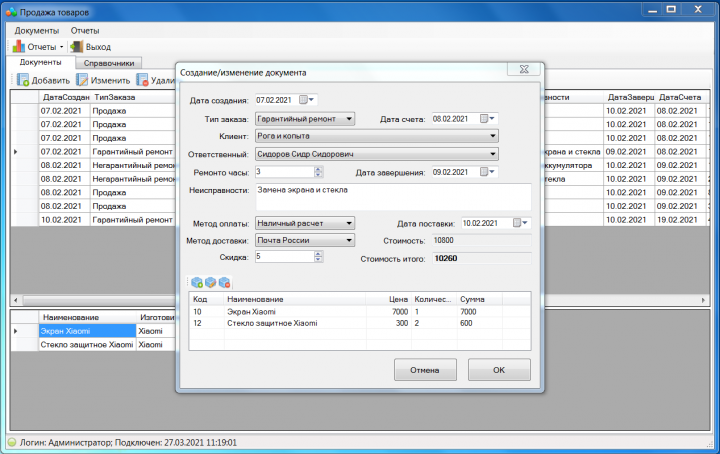Select Стекло защитное Xiaomi in lower grid
Screen dimensions: 720x454
click(87, 345)
